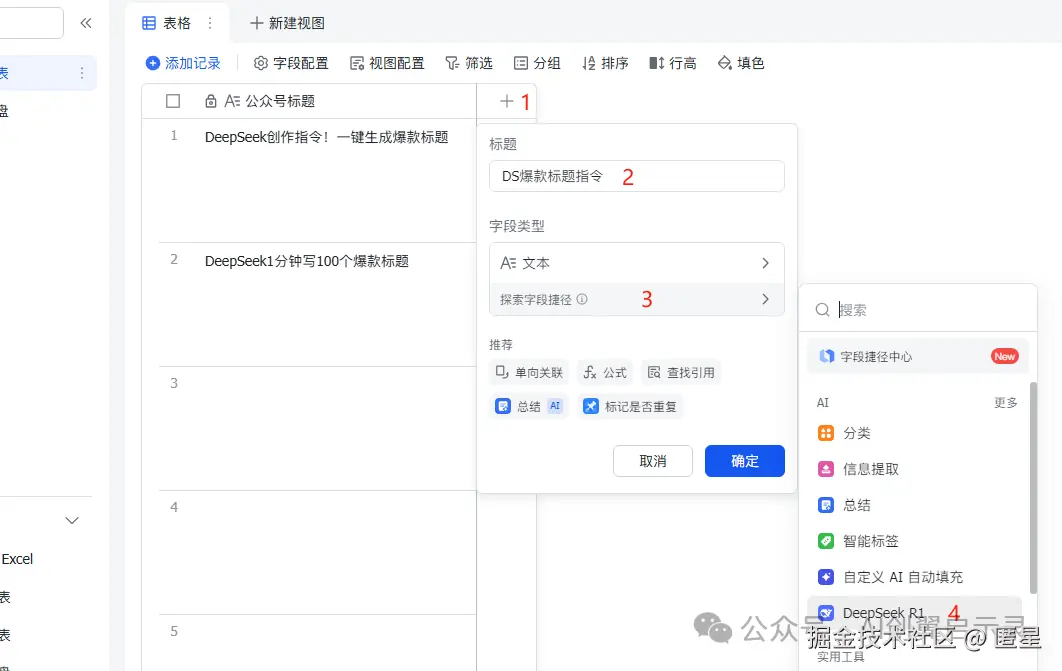Collapse the left sidebar with double-arrow

tap(86, 22)
